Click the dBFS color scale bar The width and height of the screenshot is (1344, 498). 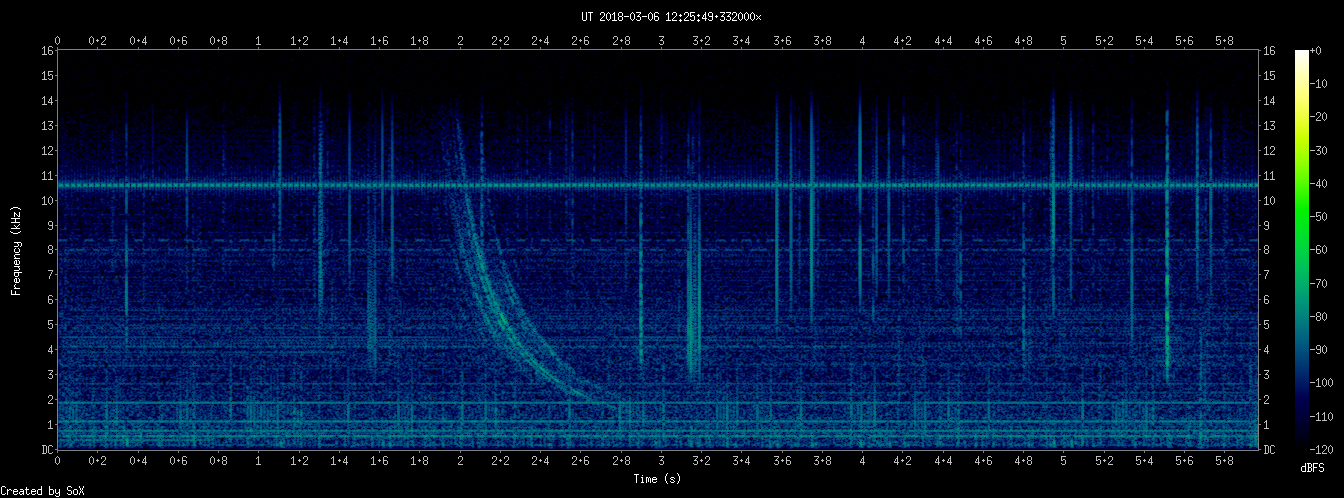[x=1302, y=250]
